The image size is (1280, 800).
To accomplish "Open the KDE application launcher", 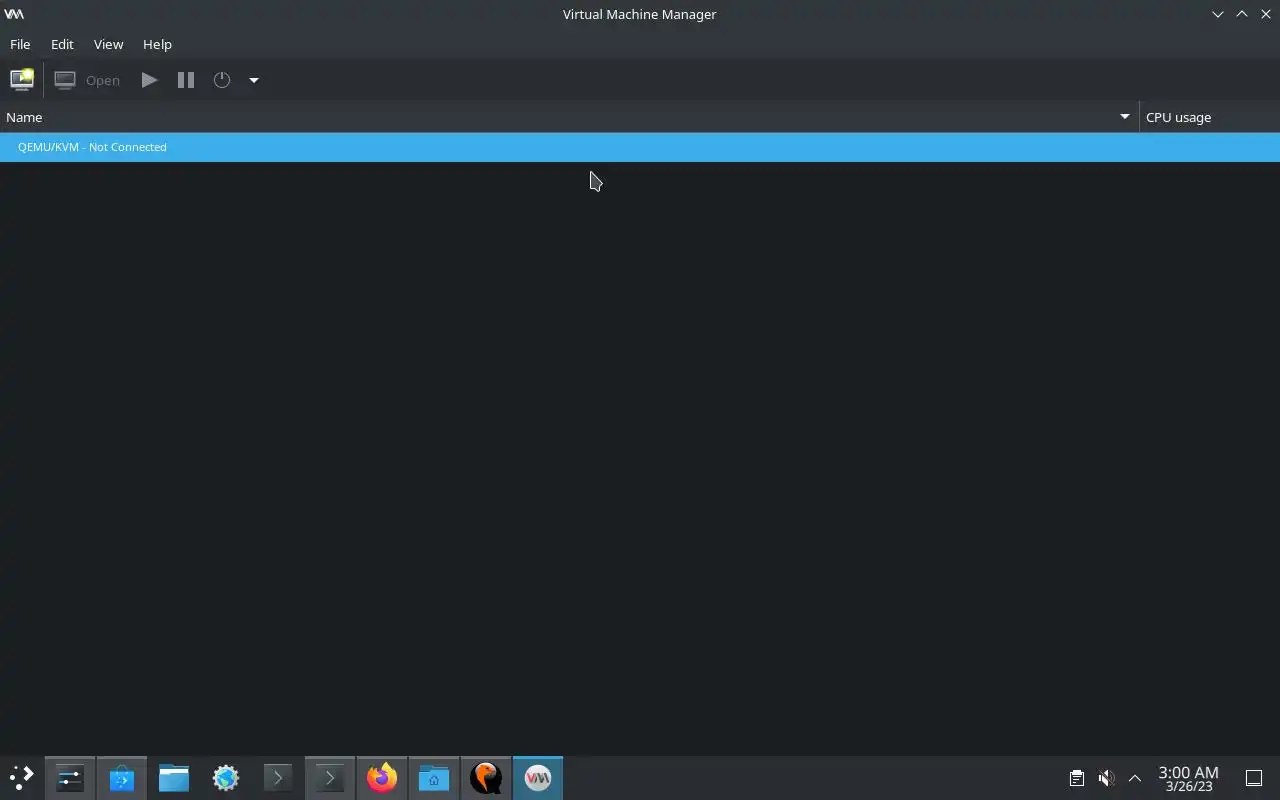I will coord(21,778).
